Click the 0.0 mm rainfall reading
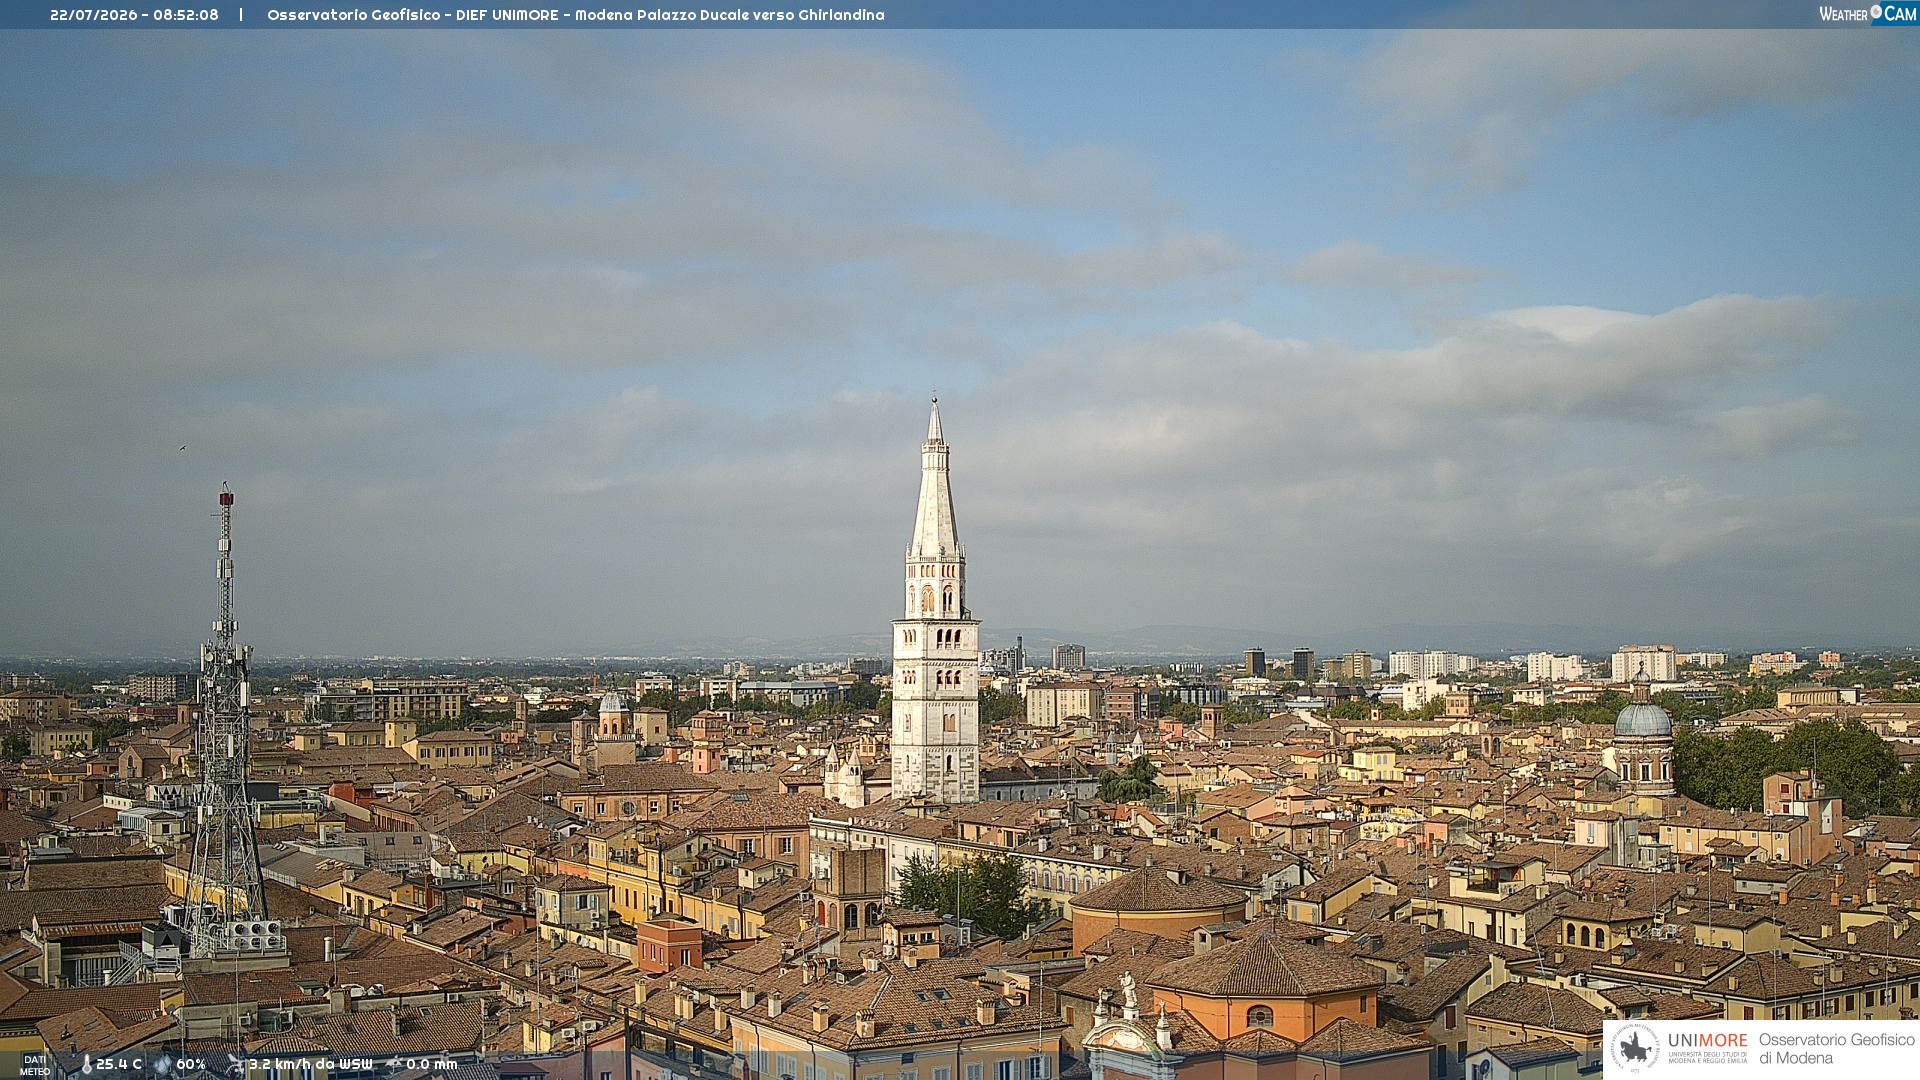The width and height of the screenshot is (1920, 1080). click(432, 1064)
